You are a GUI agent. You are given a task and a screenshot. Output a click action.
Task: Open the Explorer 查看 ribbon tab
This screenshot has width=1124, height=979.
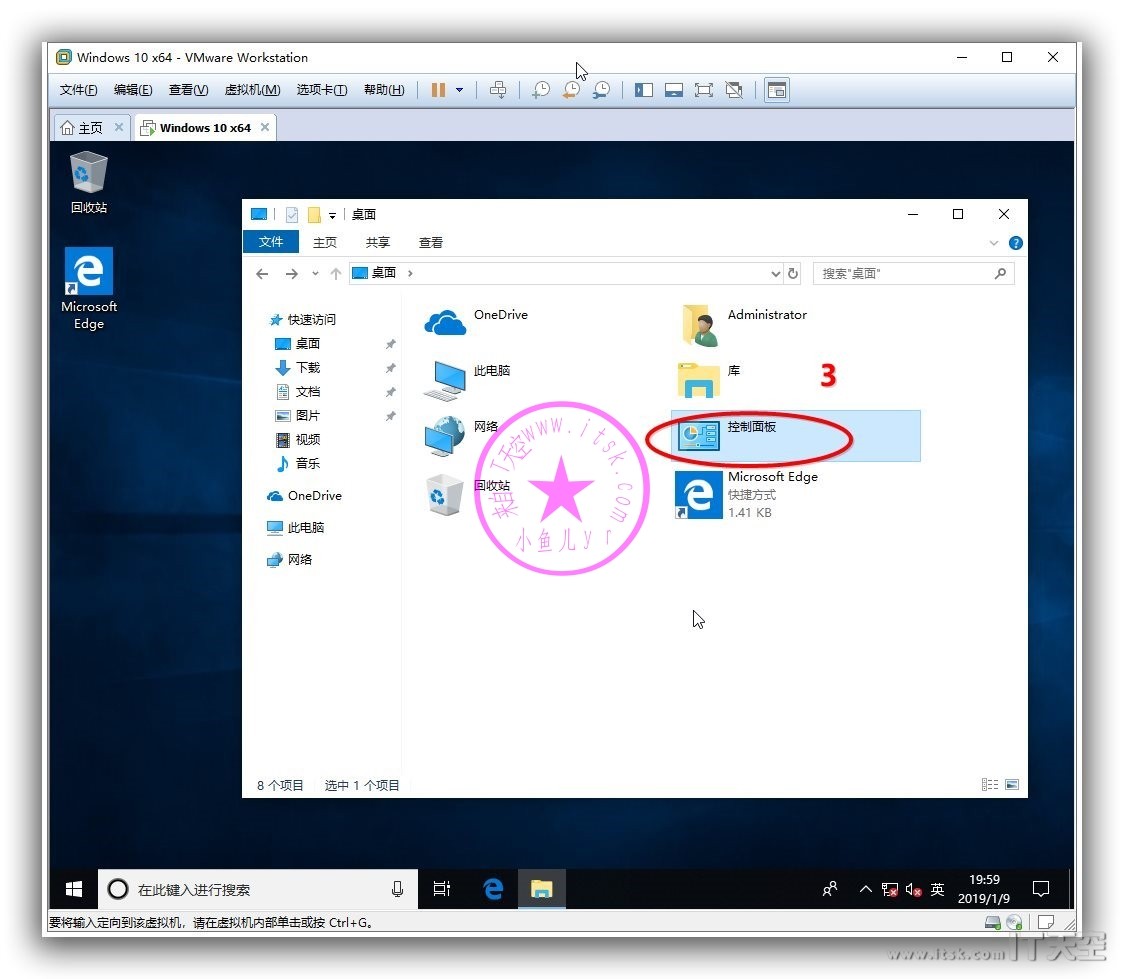coord(431,242)
